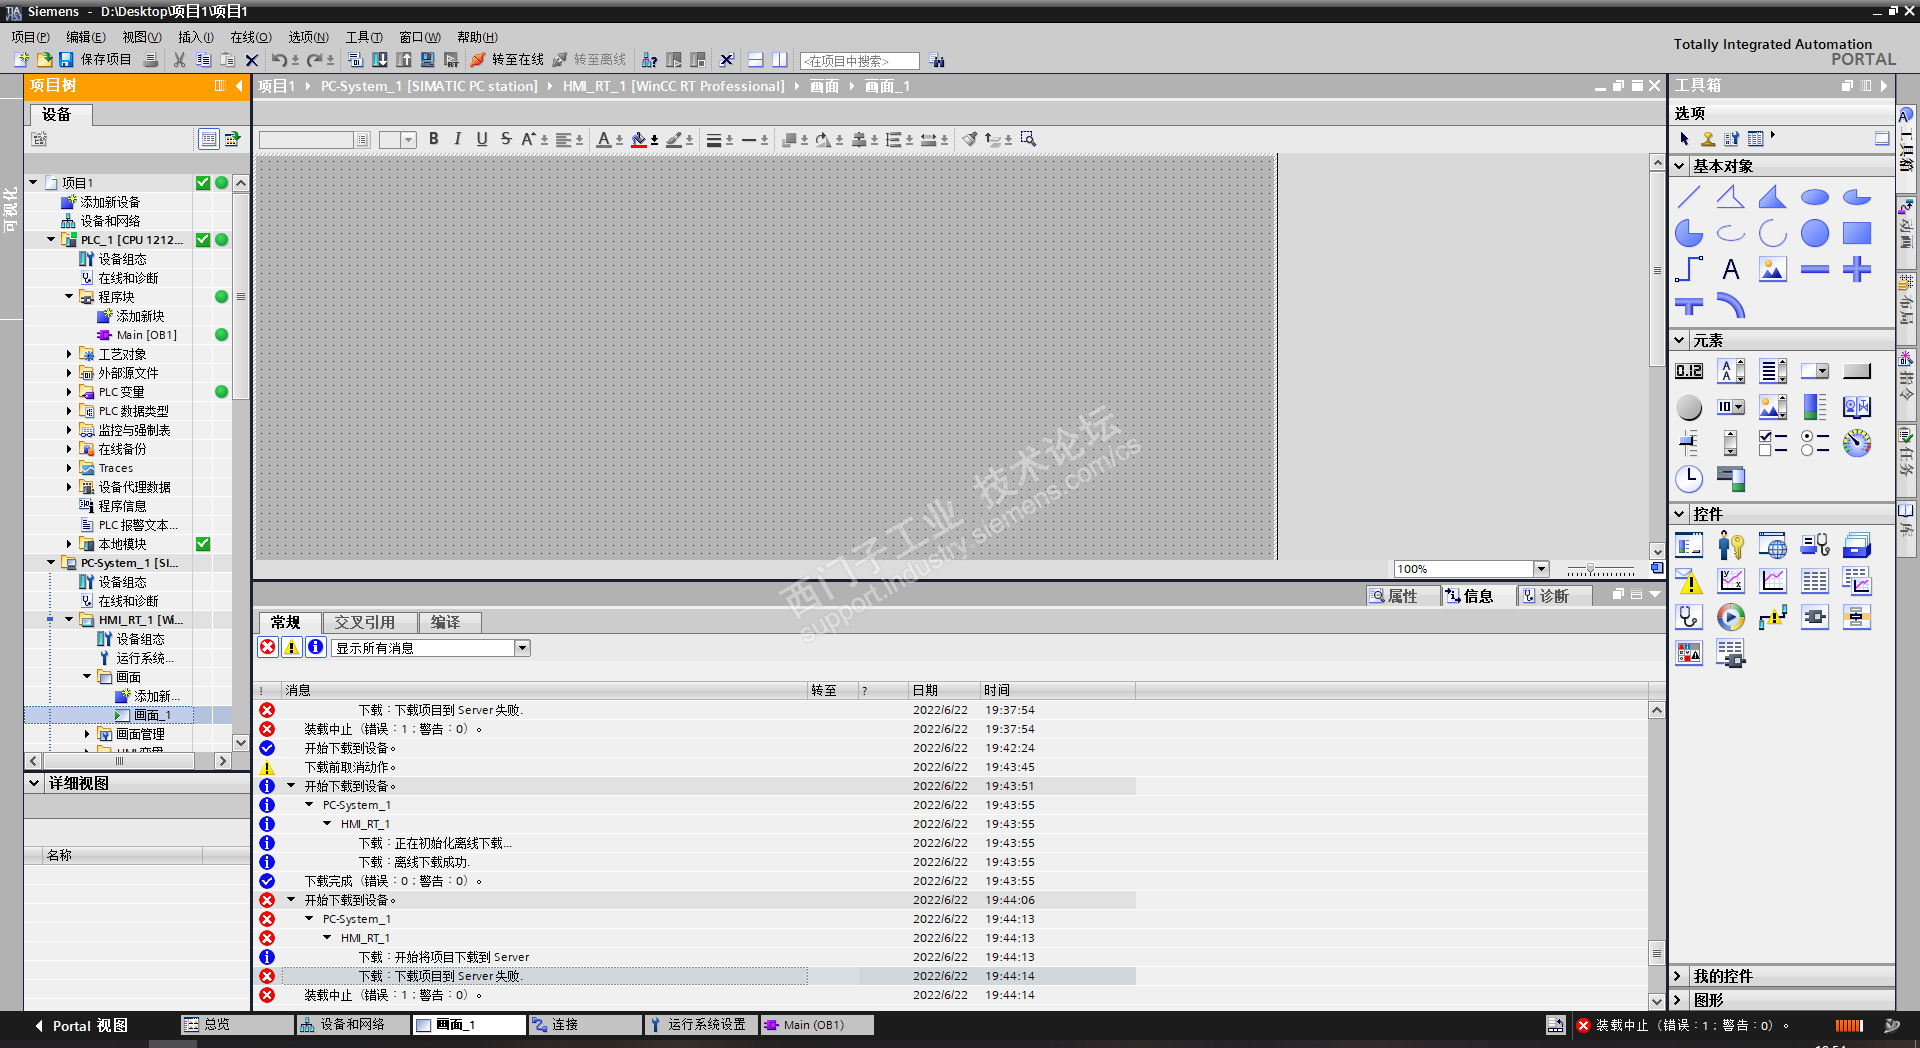Select the Bar element in toolbox
1920x1048 pixels.
click(1815, 407)
